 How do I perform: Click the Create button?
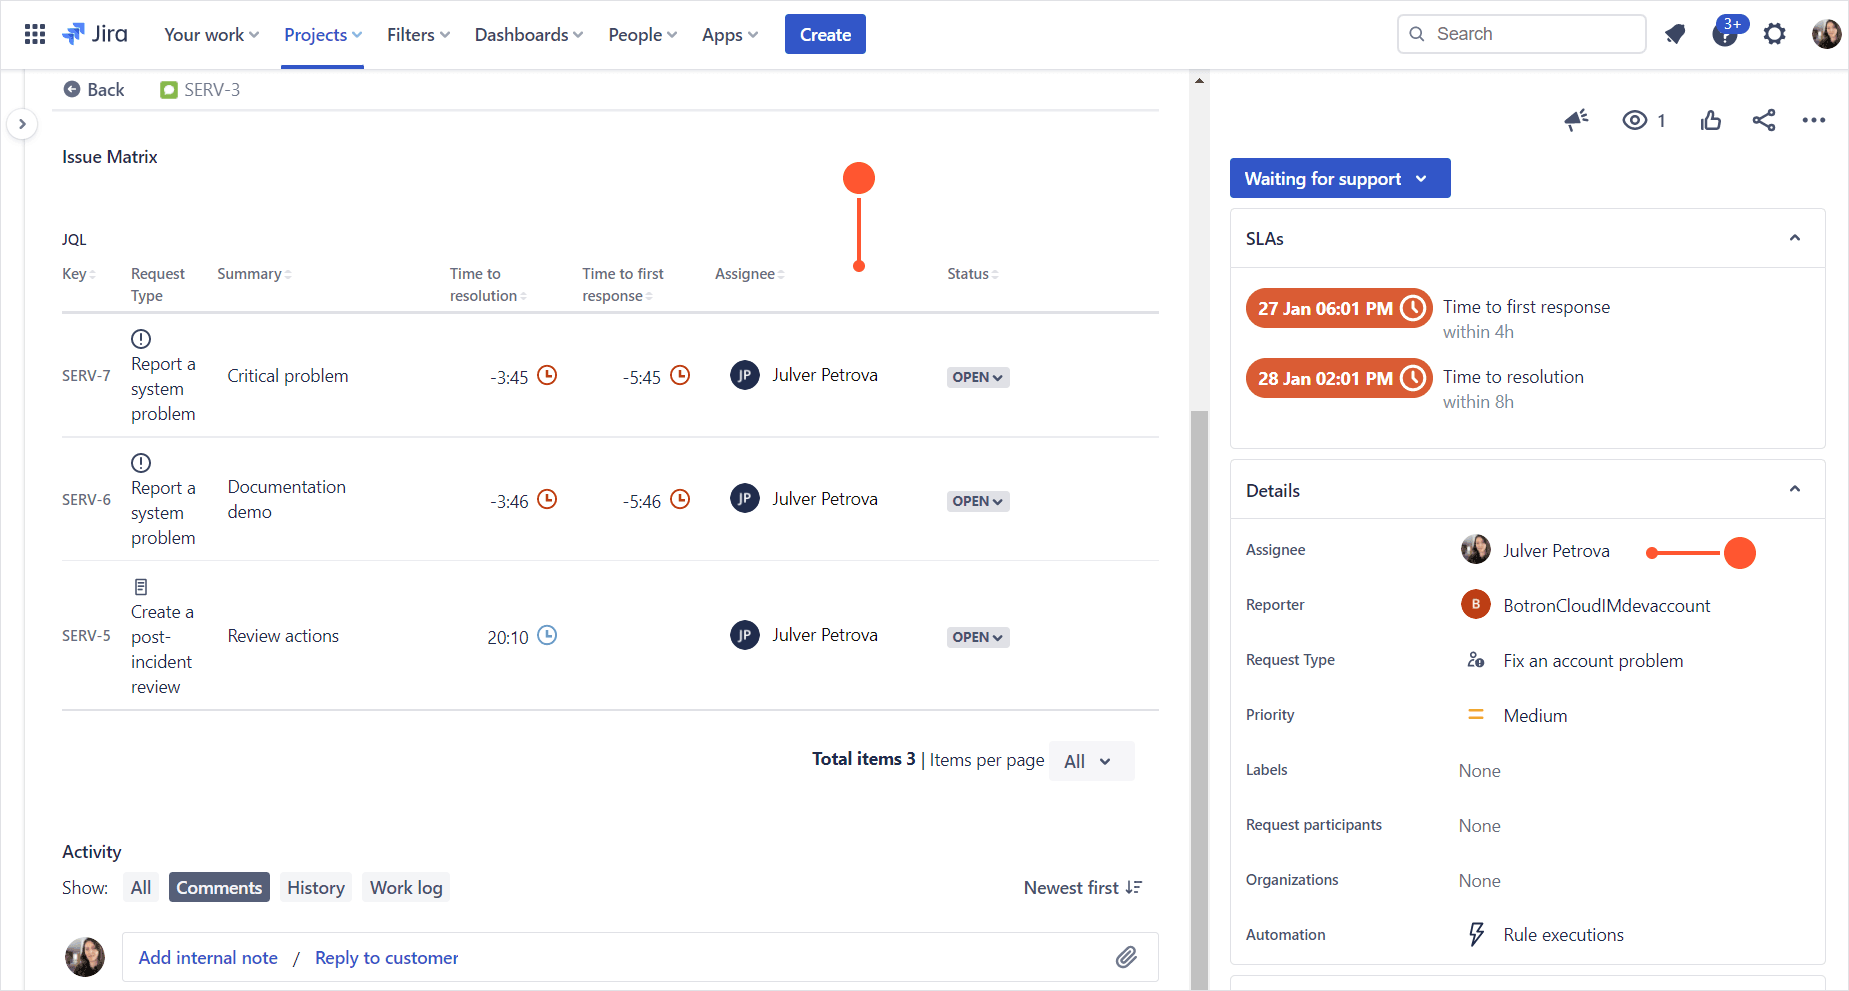pos(824,33)
